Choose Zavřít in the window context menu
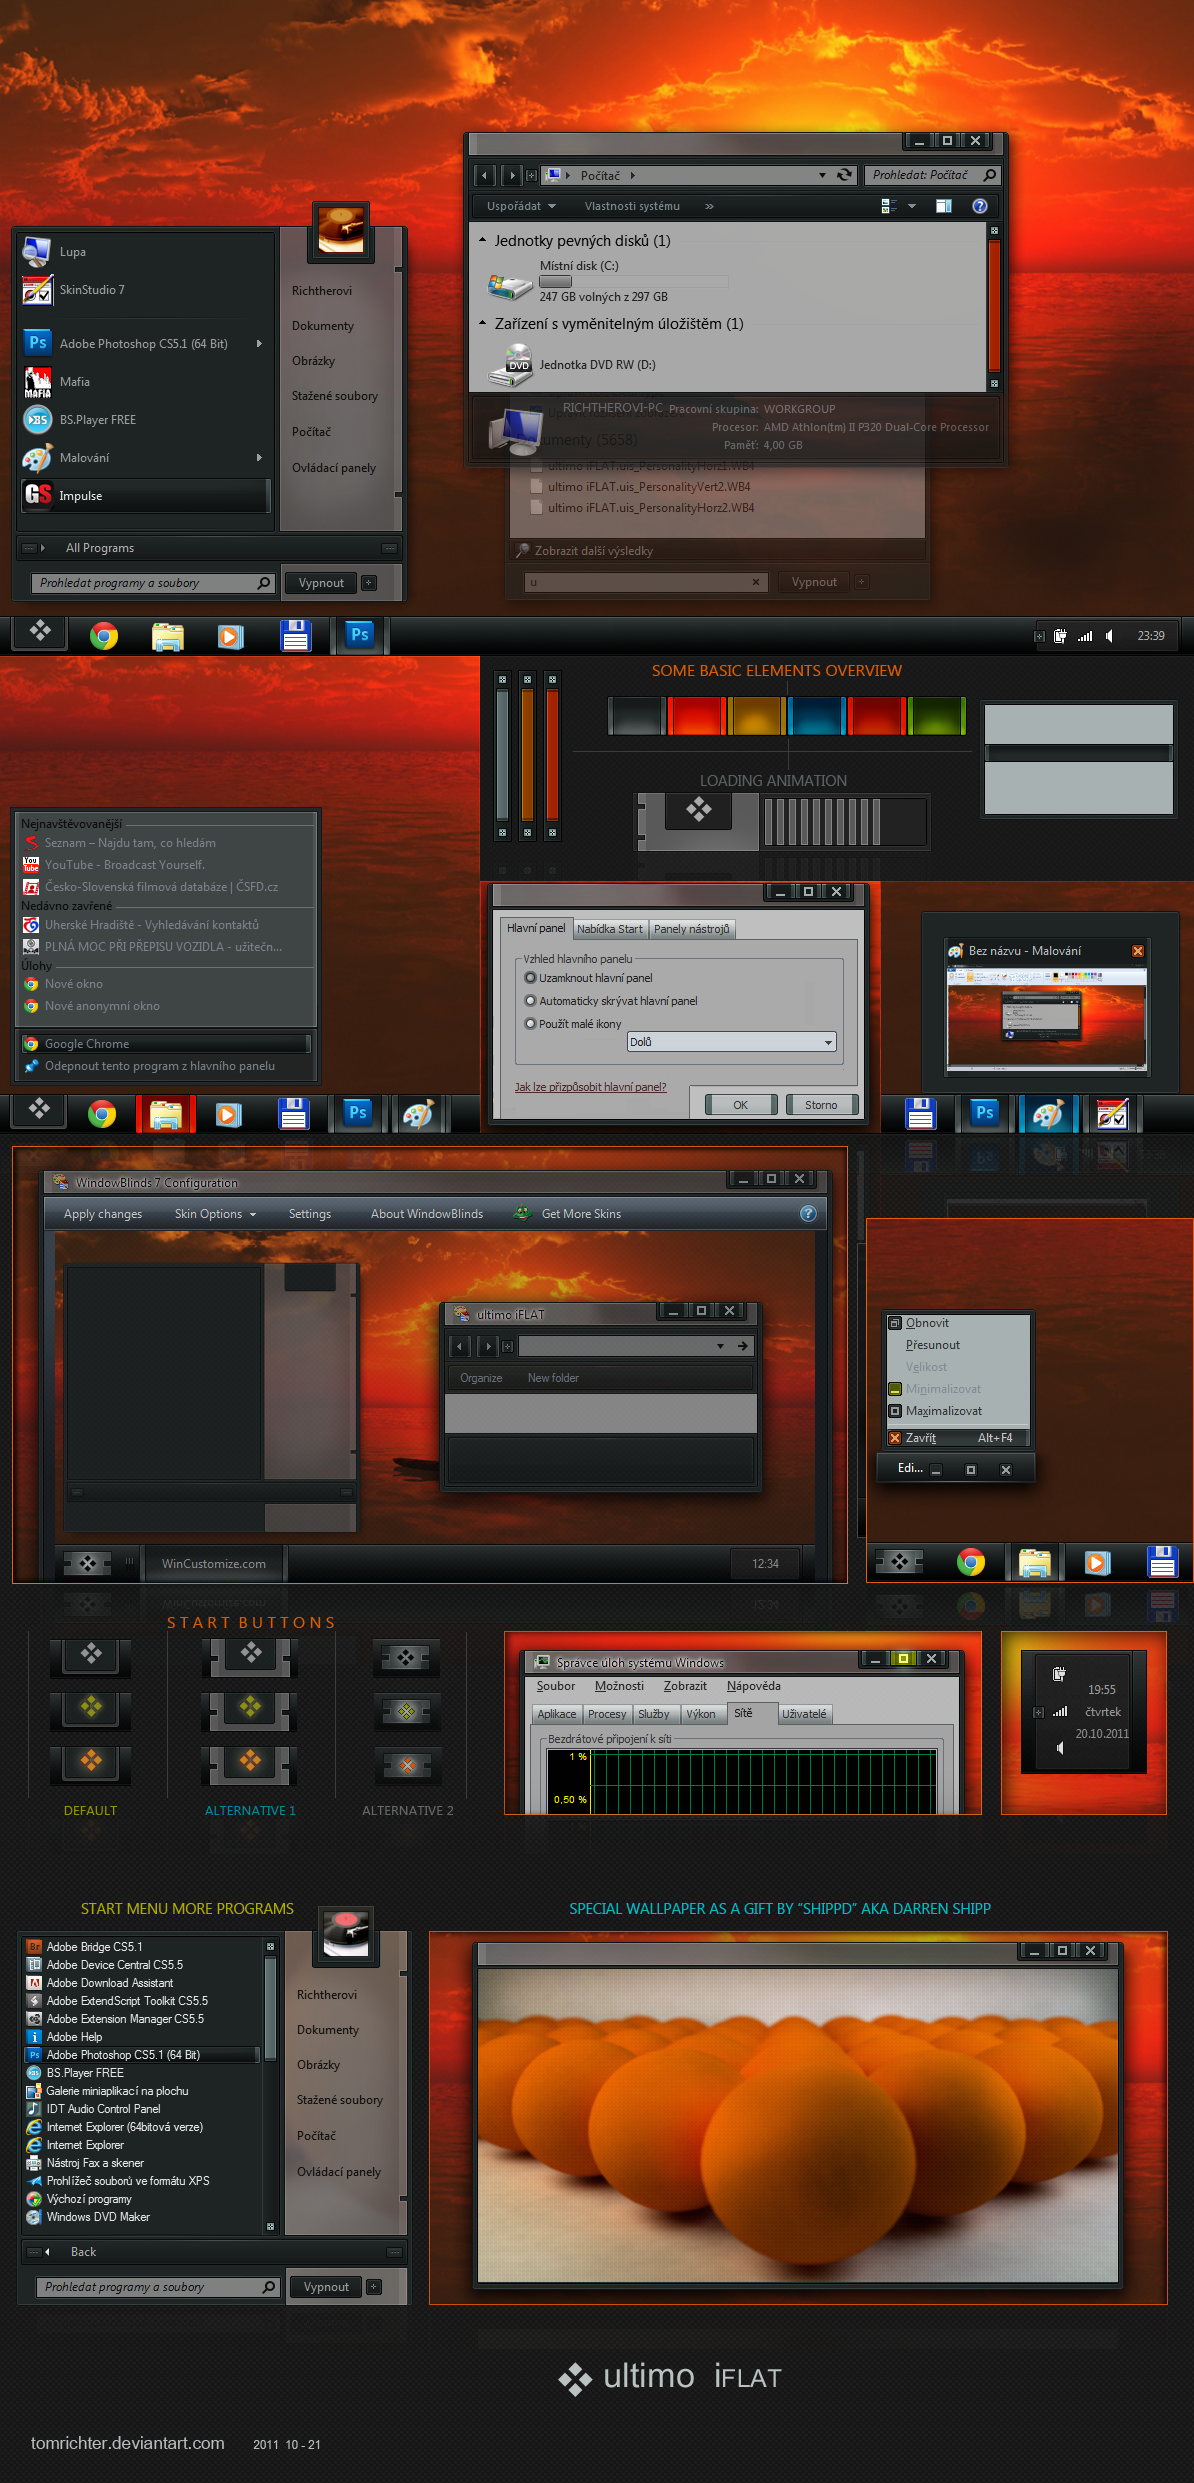 (958, 1438)
